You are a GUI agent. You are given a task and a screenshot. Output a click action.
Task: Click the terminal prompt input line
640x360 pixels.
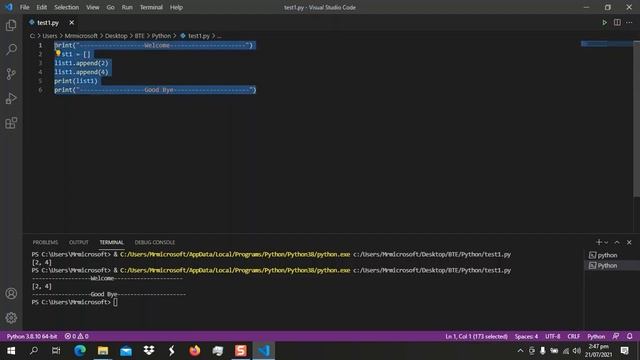(x=75, y=302)
